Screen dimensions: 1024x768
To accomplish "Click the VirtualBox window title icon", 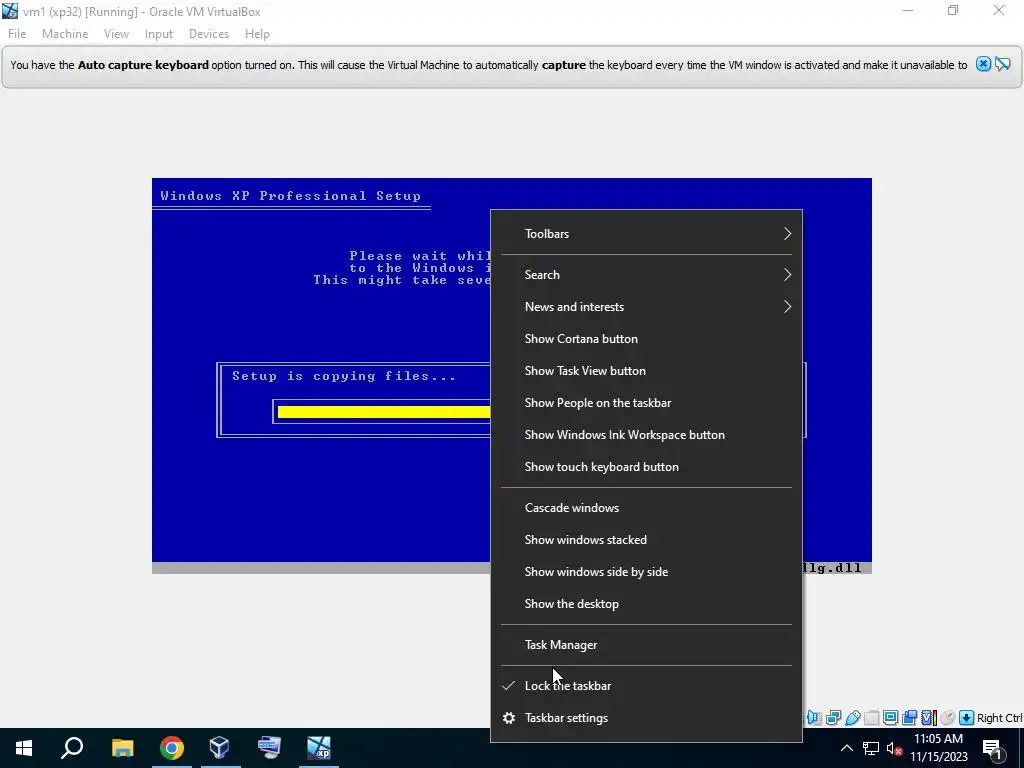I will (x=10, y=11).
